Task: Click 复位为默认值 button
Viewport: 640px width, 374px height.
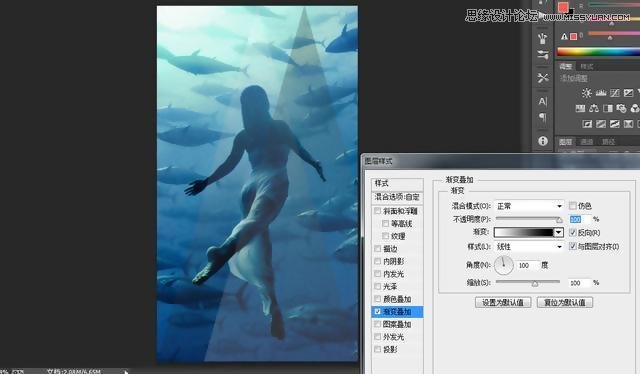Action: (564, 303)
